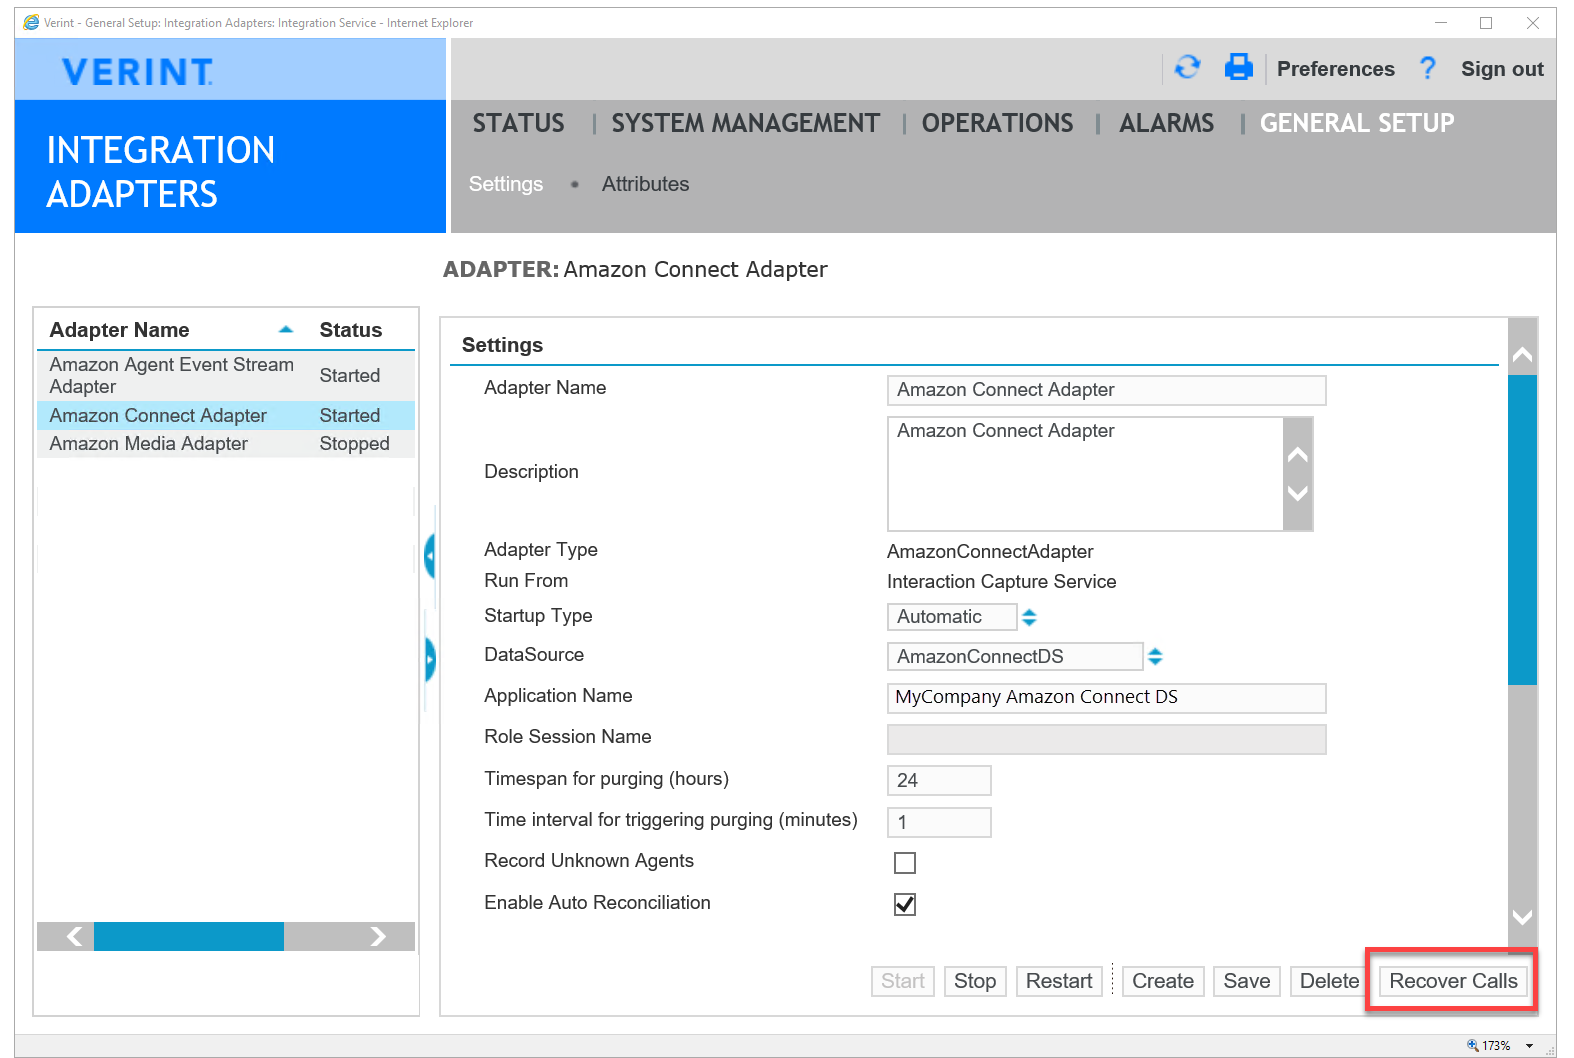Click the Restart button
The image size is (1574, 1058).
point(1059,981)
